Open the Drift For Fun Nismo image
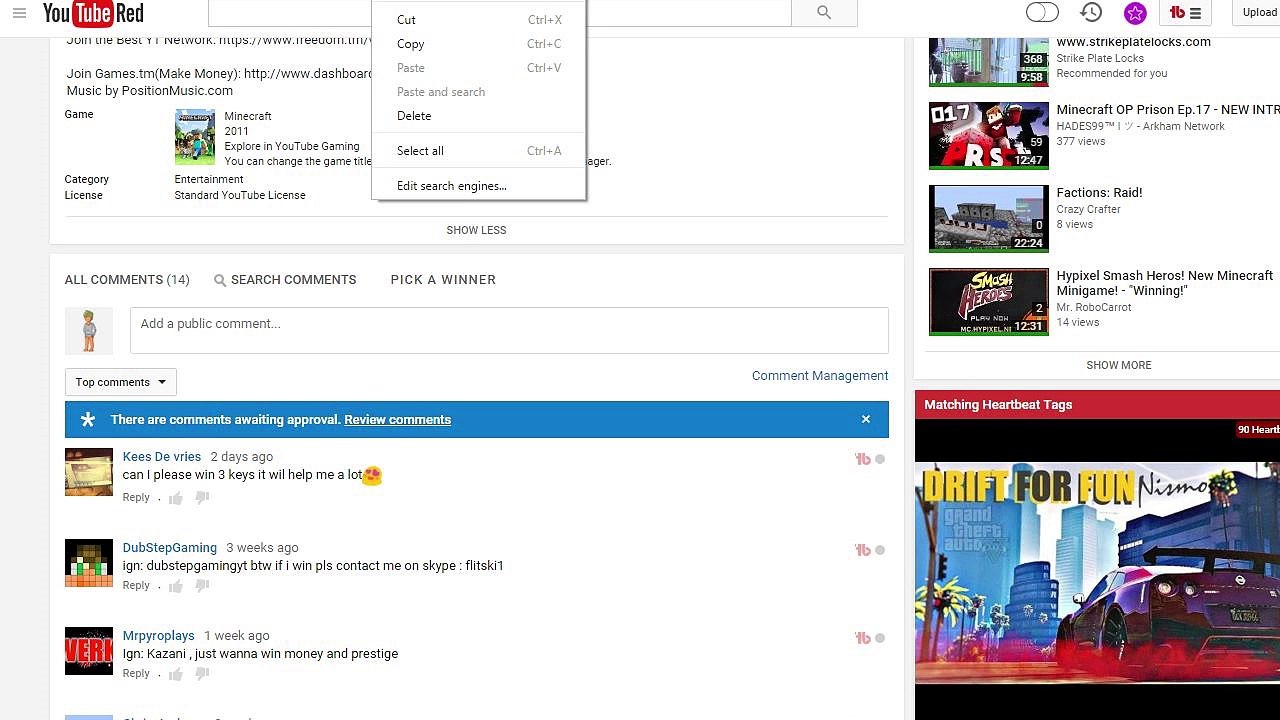 point(1097,574)
